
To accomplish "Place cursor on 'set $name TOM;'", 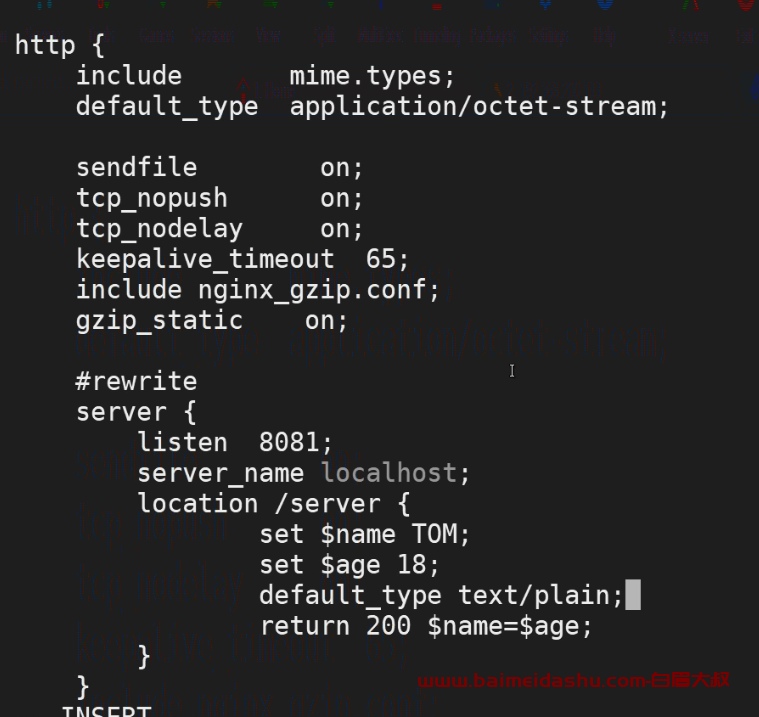I will click(364, 534).
